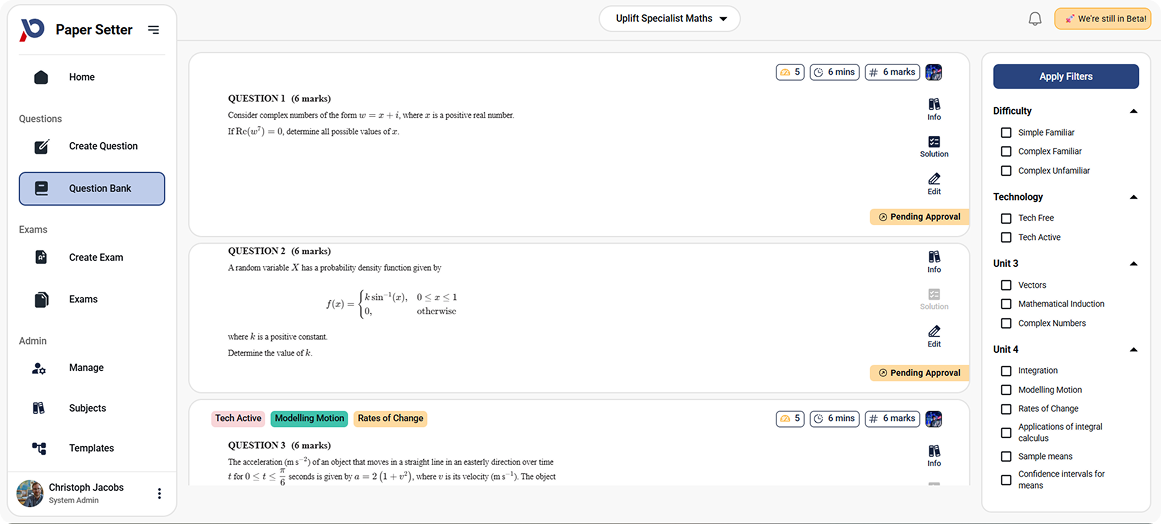Click the Modelling Motion tag on Question 3
This screenshot has height=524, width=1161.
[309, 419]
